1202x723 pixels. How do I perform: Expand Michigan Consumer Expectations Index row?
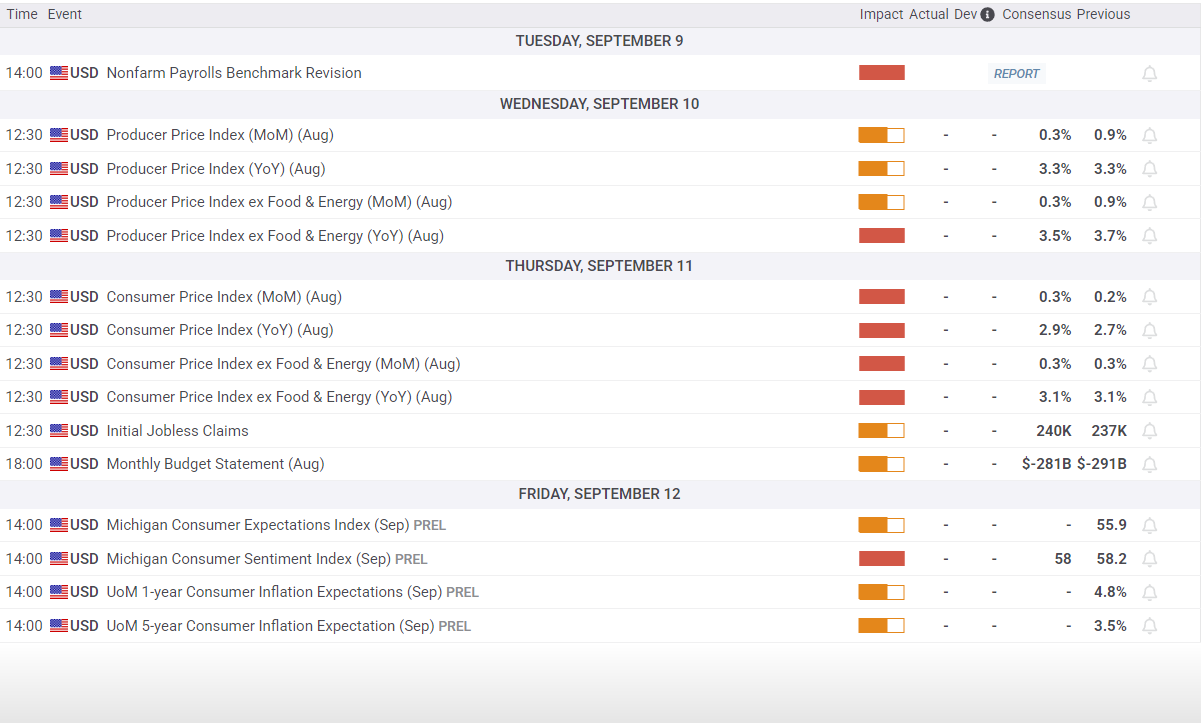pos(600,525)
